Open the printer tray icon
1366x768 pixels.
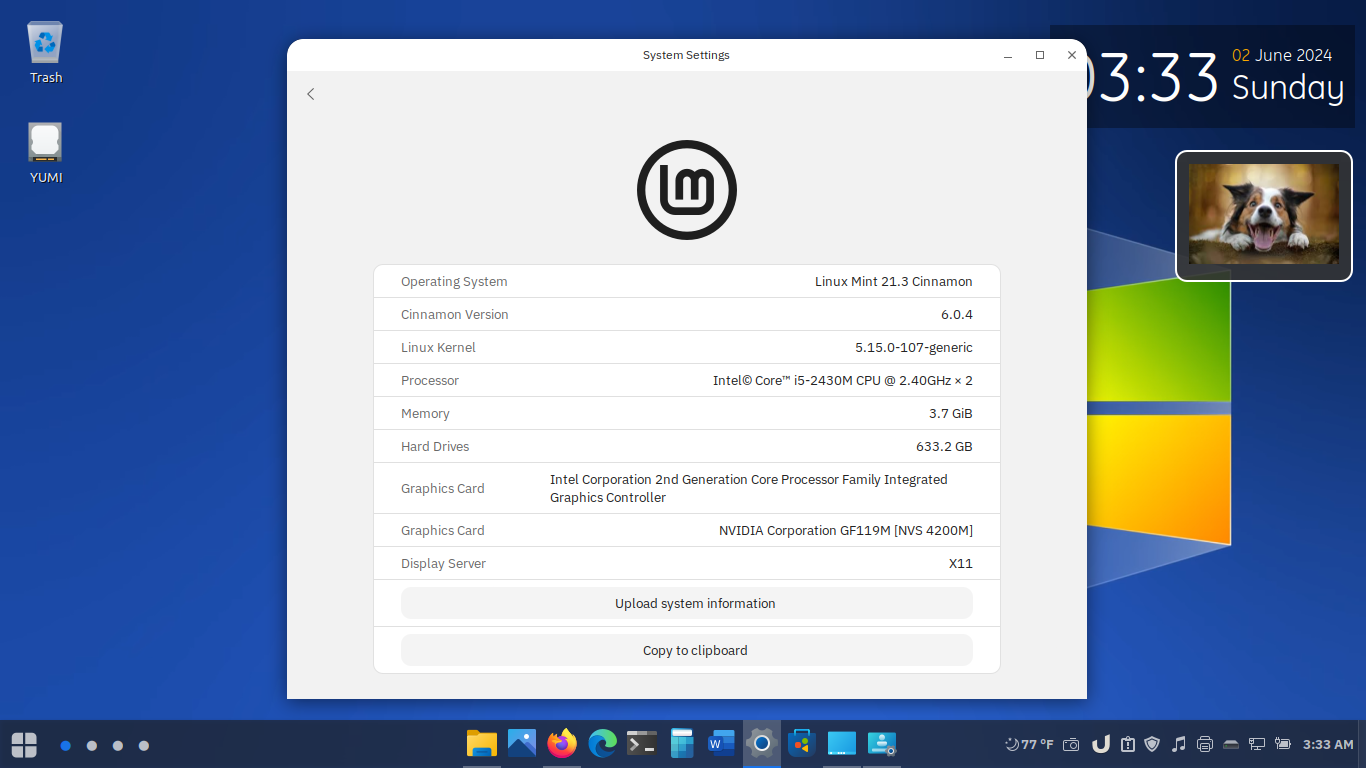1205,744
